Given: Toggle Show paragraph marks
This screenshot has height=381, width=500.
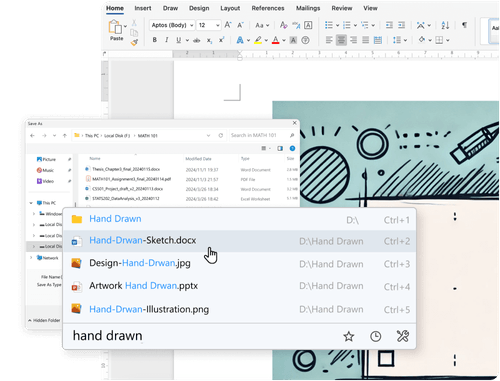Looking at the screenshot, I should click(x=464, y=25).
